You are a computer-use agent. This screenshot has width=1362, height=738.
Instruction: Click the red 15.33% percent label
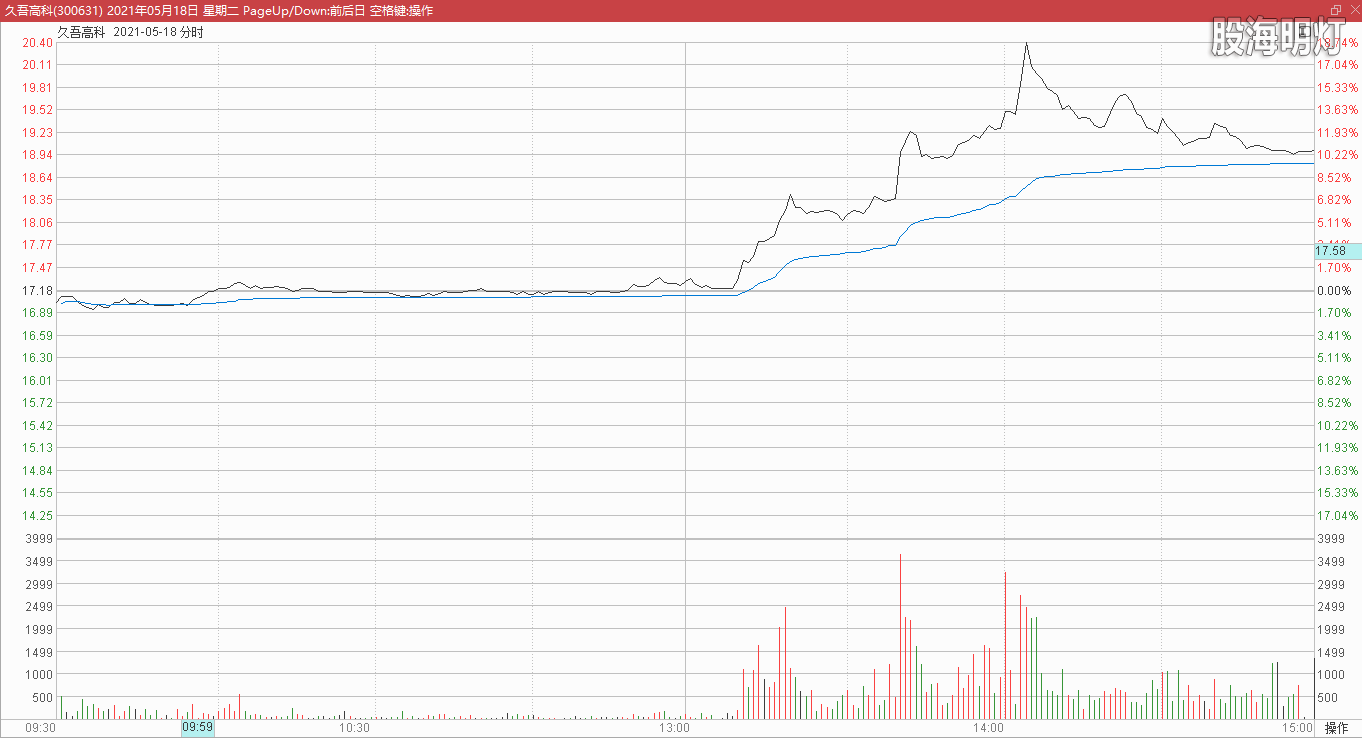click(x=1338, y=88)
